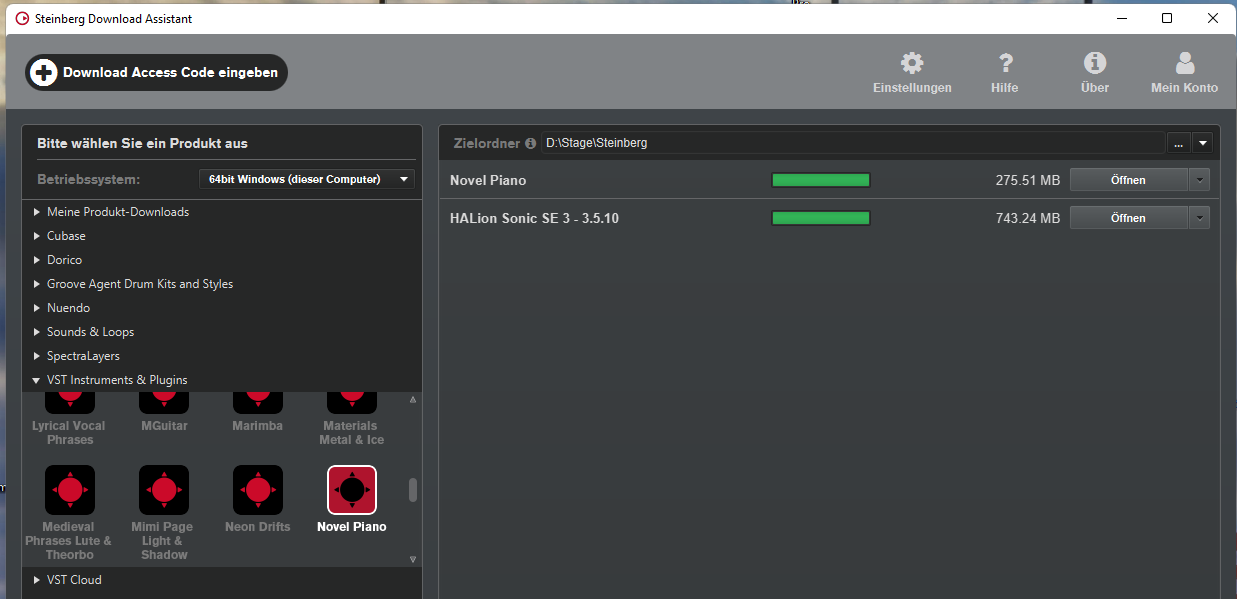Select Materials Metal & Ice product icon
Screen dimensions: 1237x599
click(x=352, y=403)
